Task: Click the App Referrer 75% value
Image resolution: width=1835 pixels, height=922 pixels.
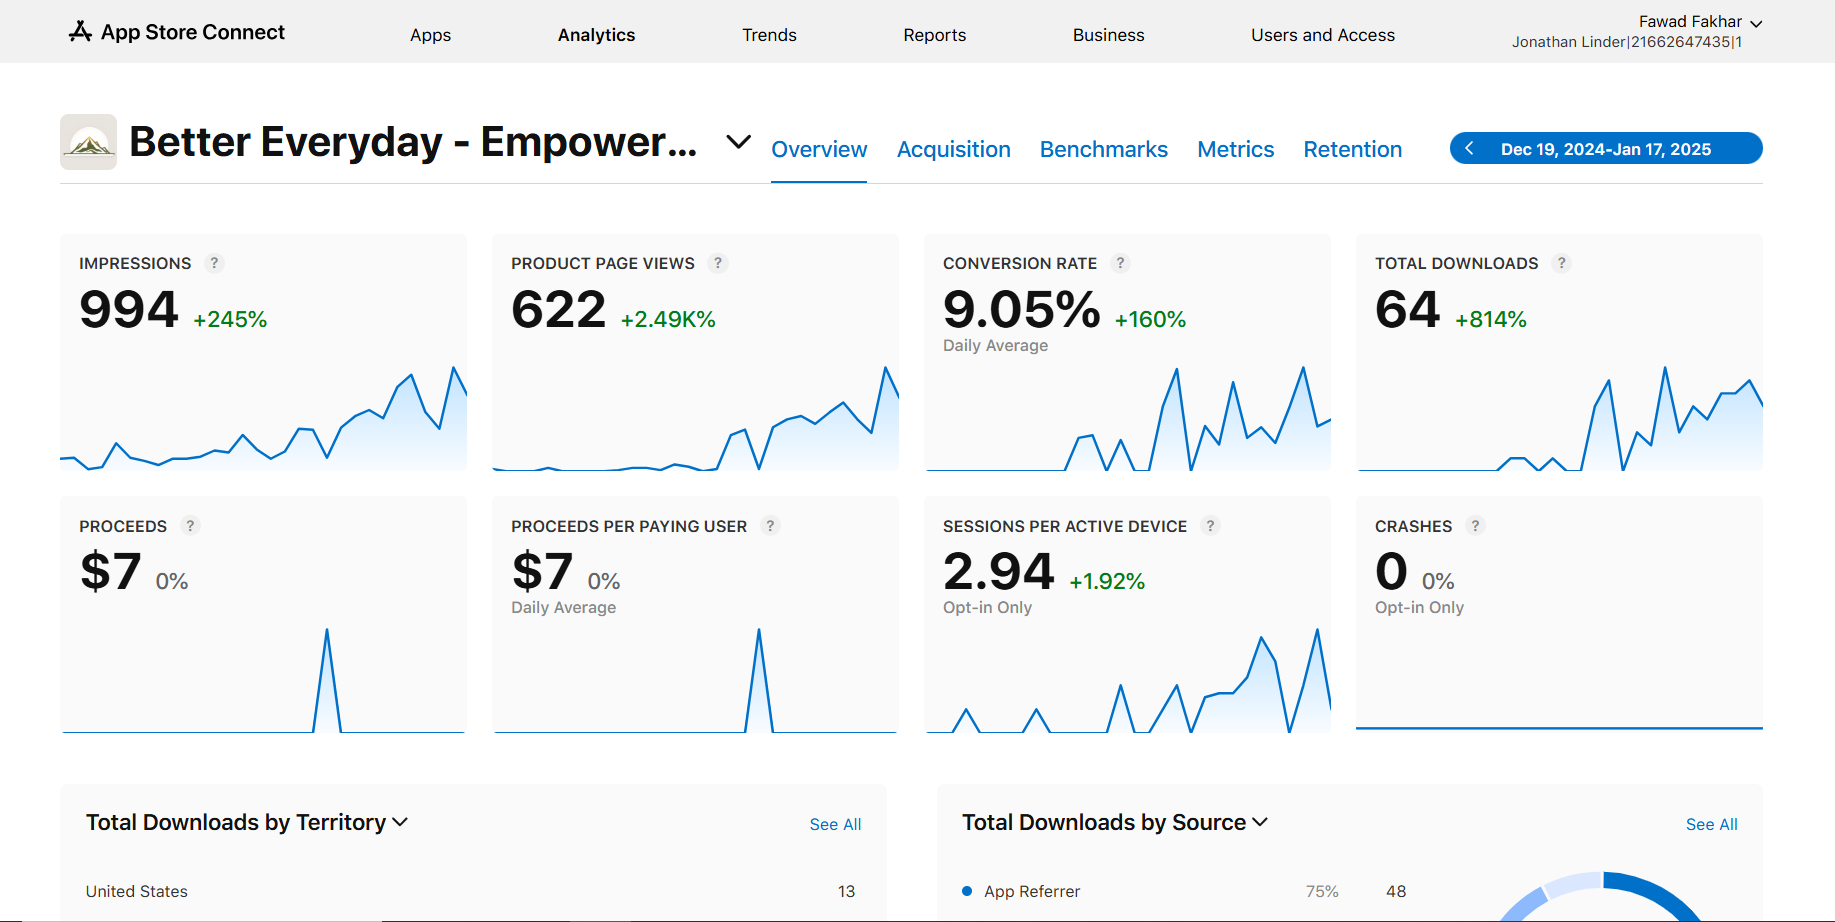Action: 1322,891
